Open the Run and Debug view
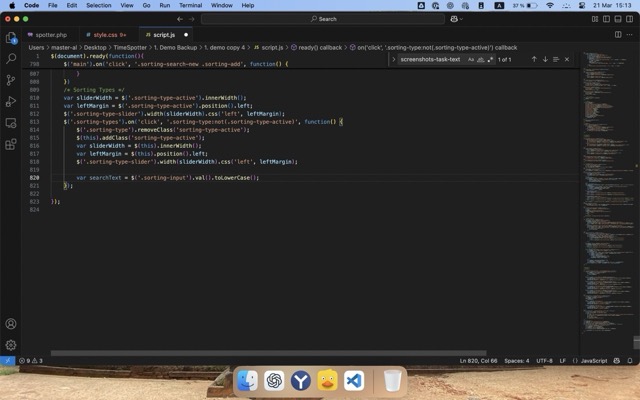Screen dimensions: 640x400 [11, 101]
